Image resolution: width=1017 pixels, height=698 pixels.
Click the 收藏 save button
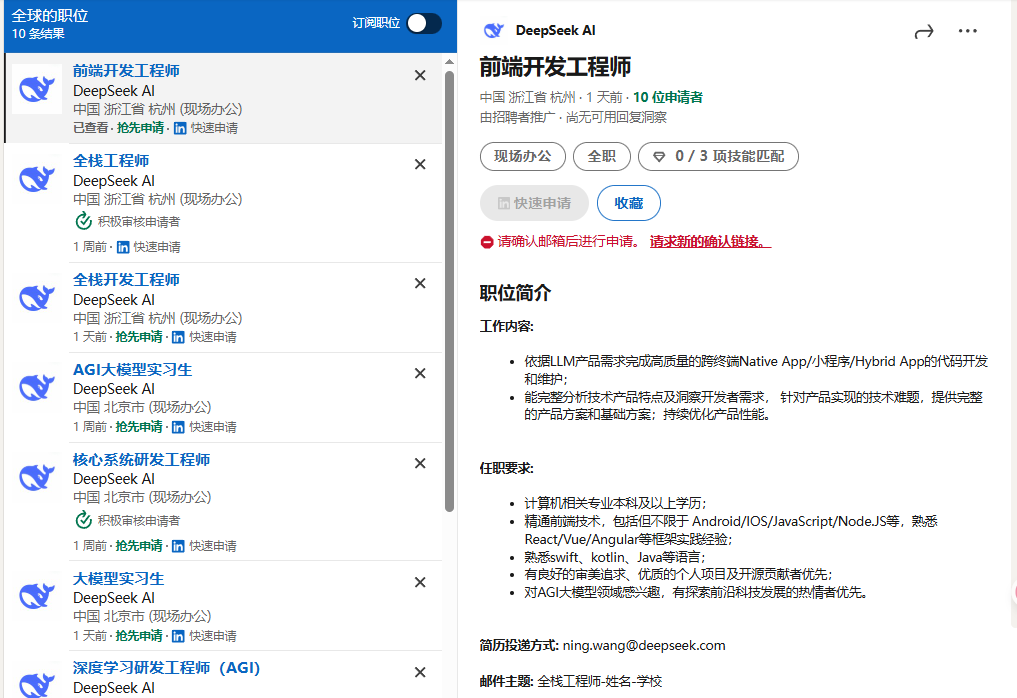(x=628, y=203)
